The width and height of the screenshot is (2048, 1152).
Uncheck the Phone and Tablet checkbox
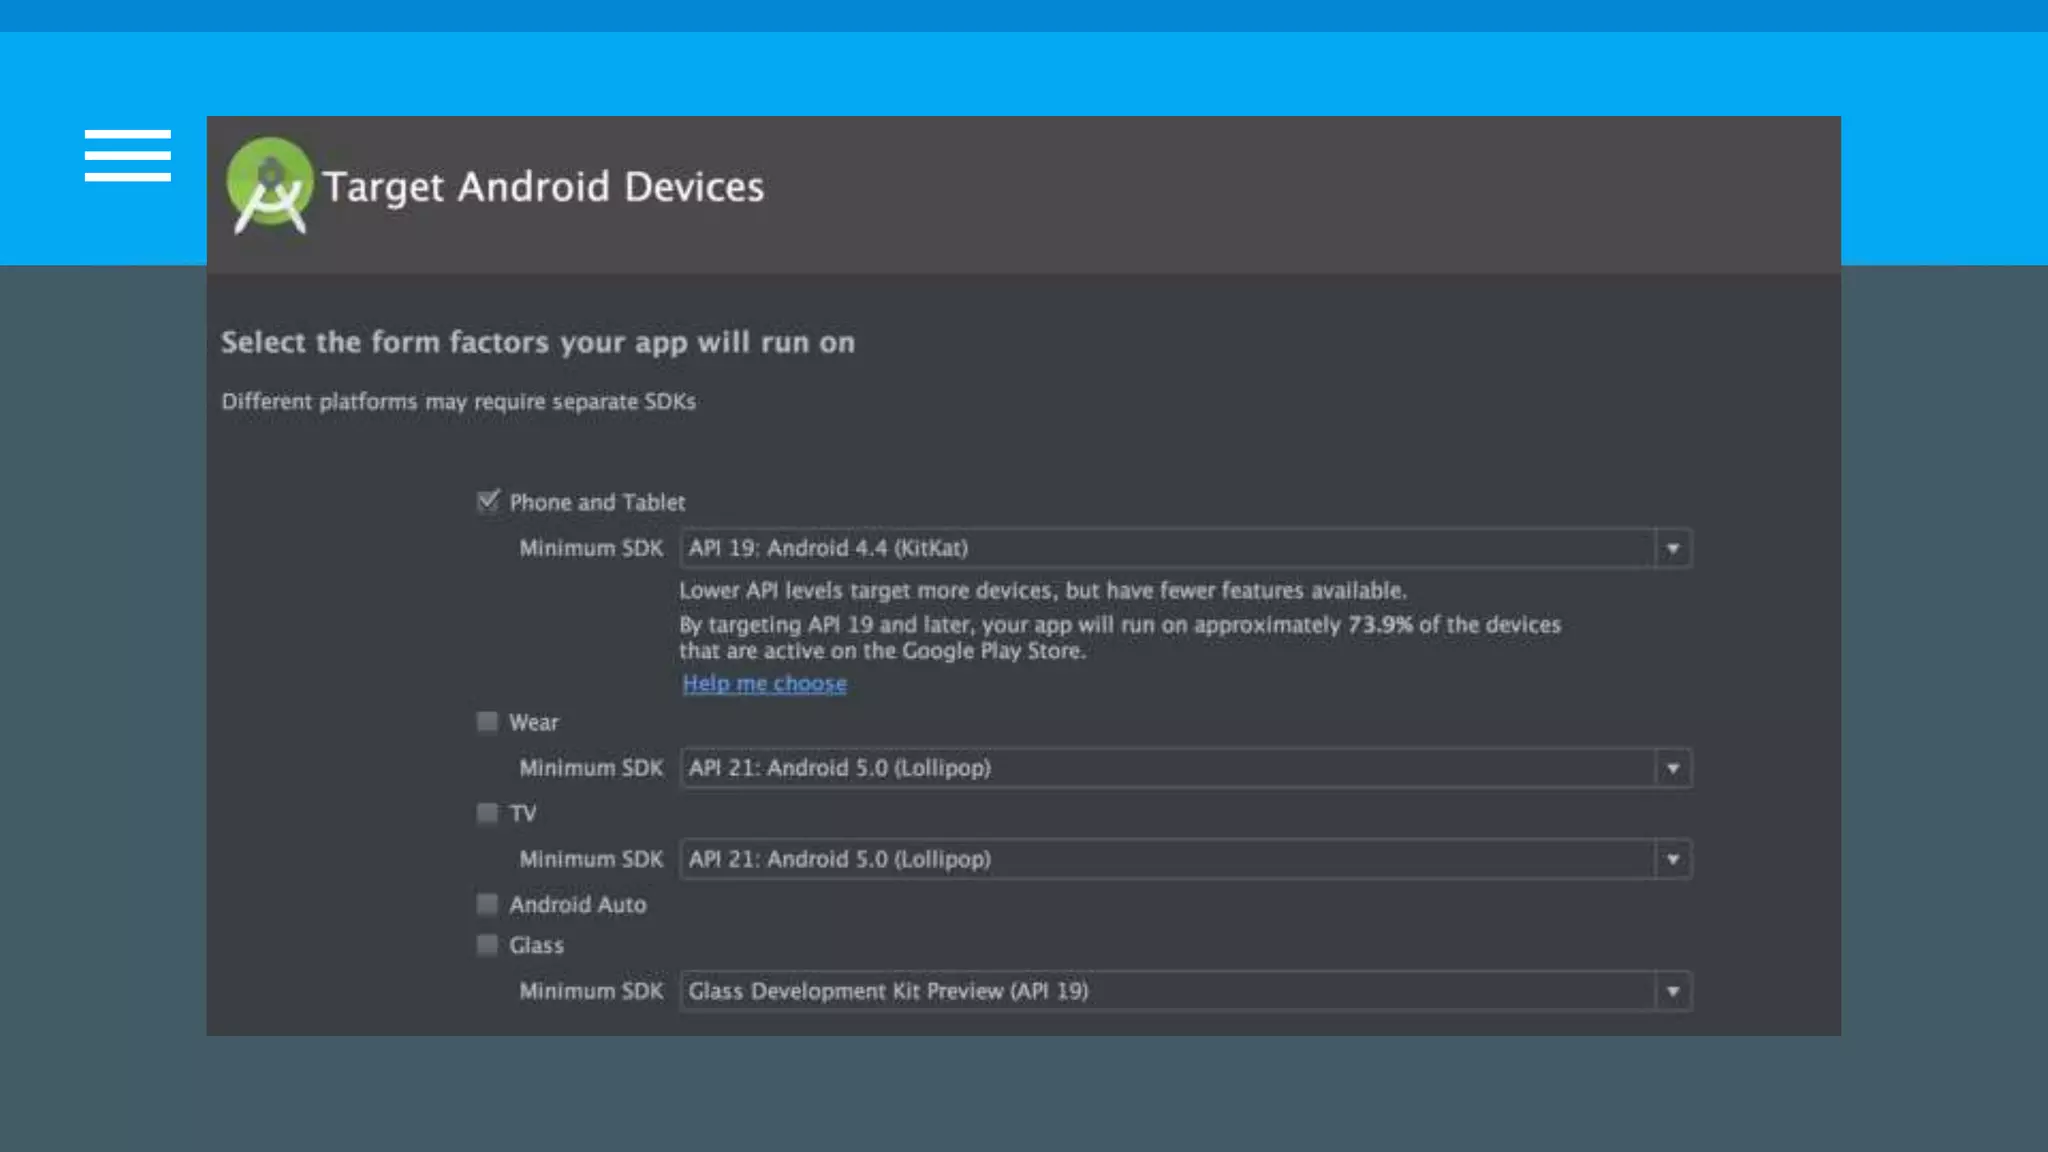point(487,501)
